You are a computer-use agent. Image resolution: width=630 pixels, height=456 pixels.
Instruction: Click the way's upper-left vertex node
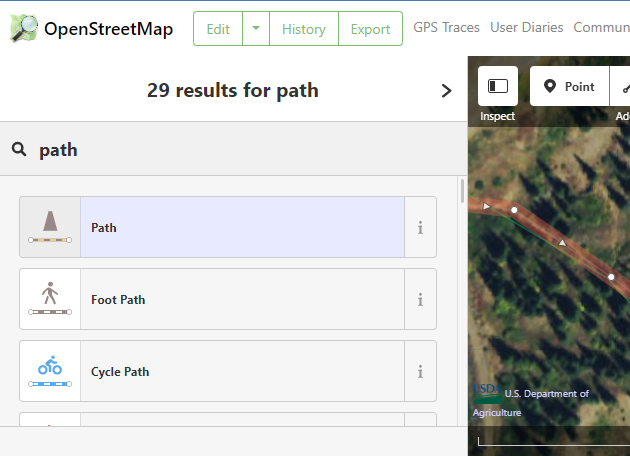(514, 210)
